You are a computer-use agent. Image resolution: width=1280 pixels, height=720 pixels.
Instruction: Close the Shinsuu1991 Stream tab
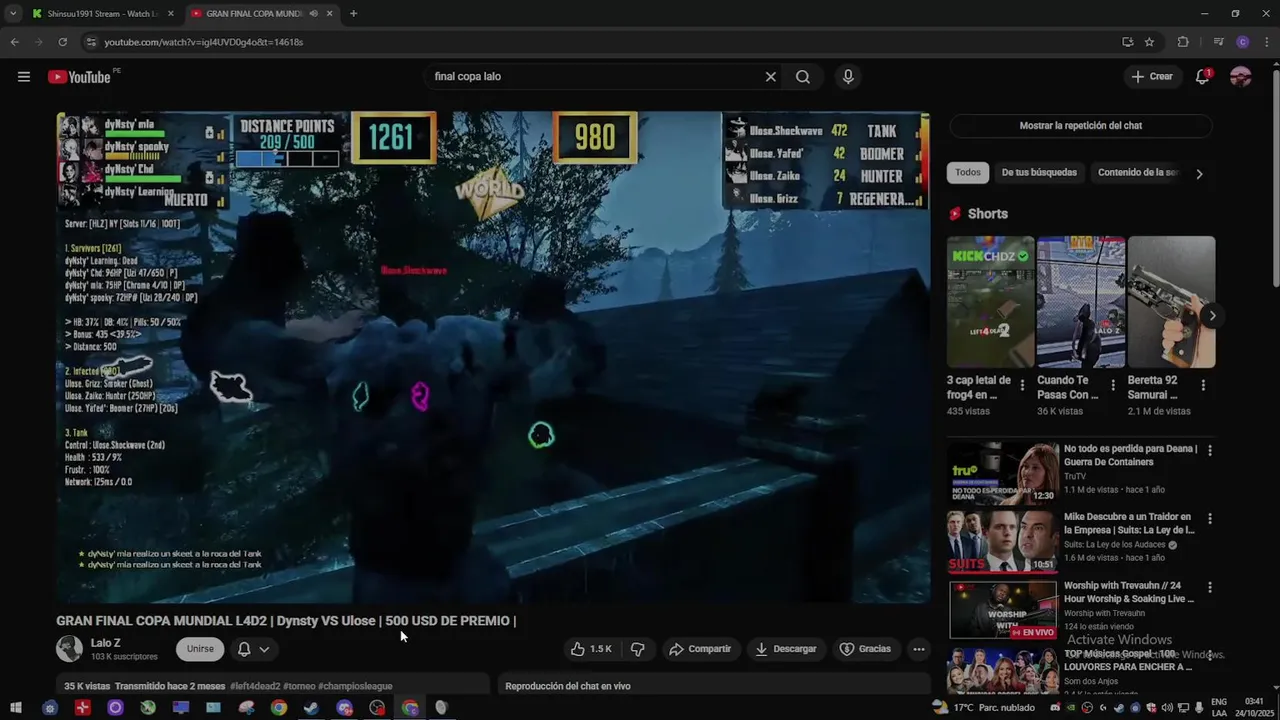(x=171, y=14)
